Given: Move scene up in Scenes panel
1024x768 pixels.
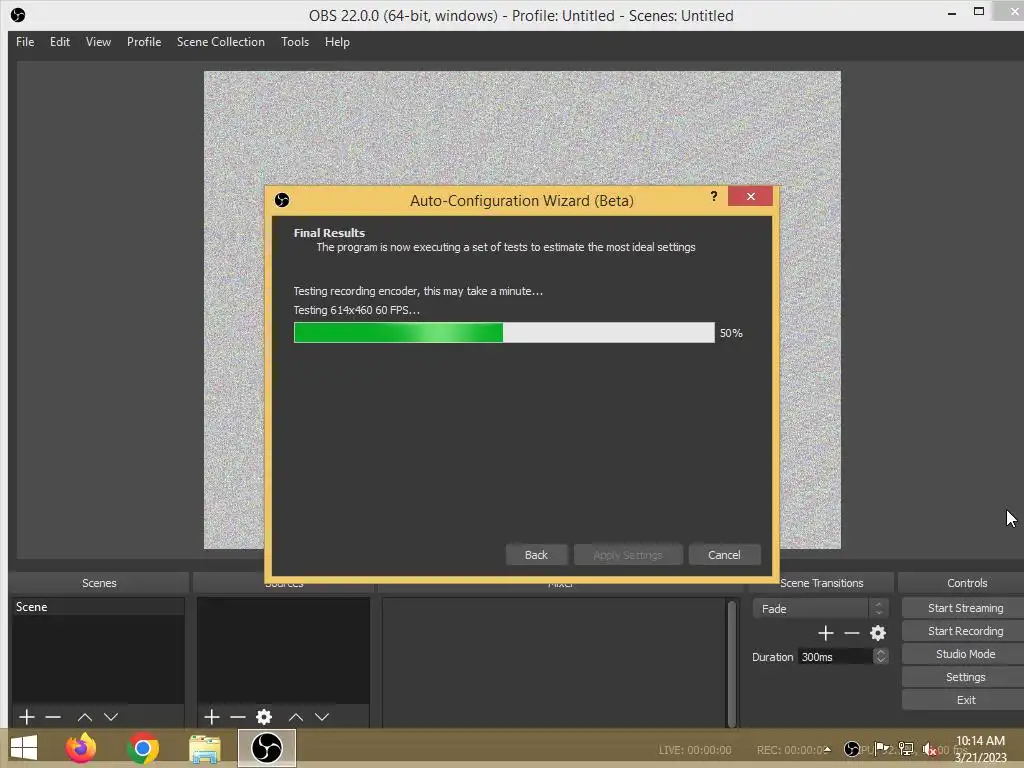Looking at the screenshot, I should [85, 717].
